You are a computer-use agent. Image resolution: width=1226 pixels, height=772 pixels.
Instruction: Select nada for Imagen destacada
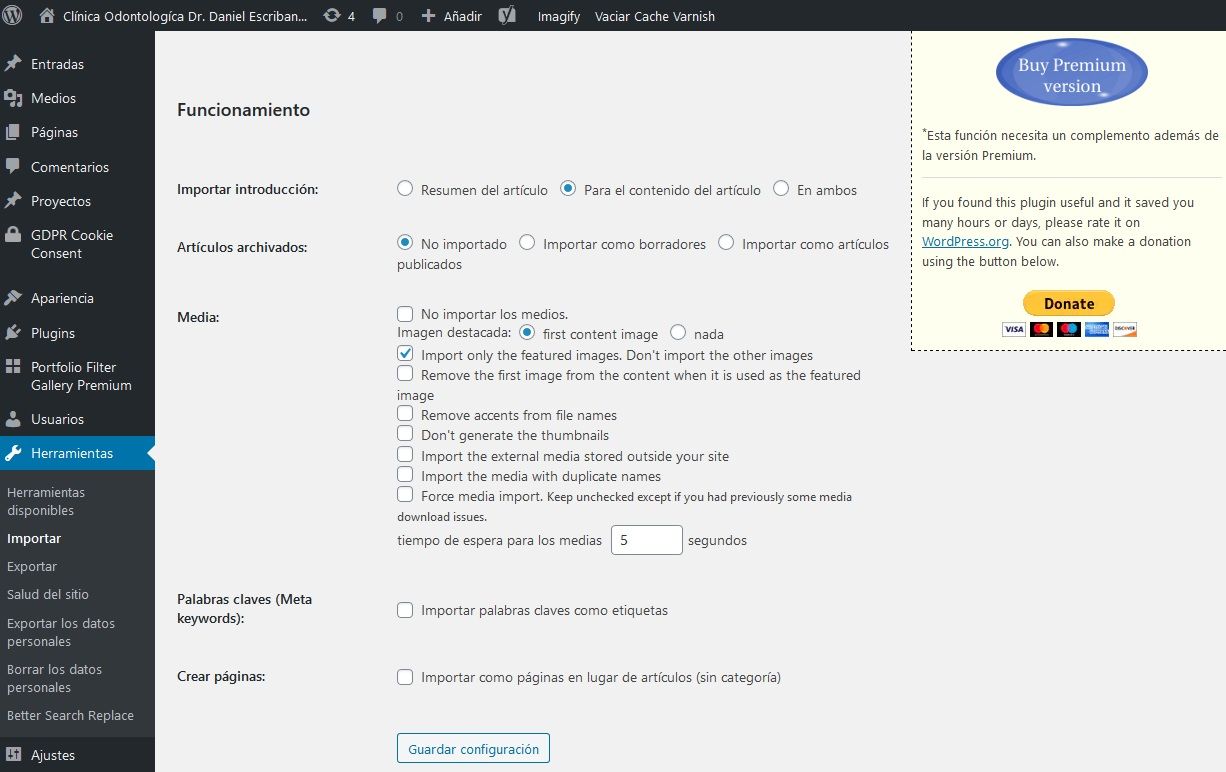coord(678,333)
